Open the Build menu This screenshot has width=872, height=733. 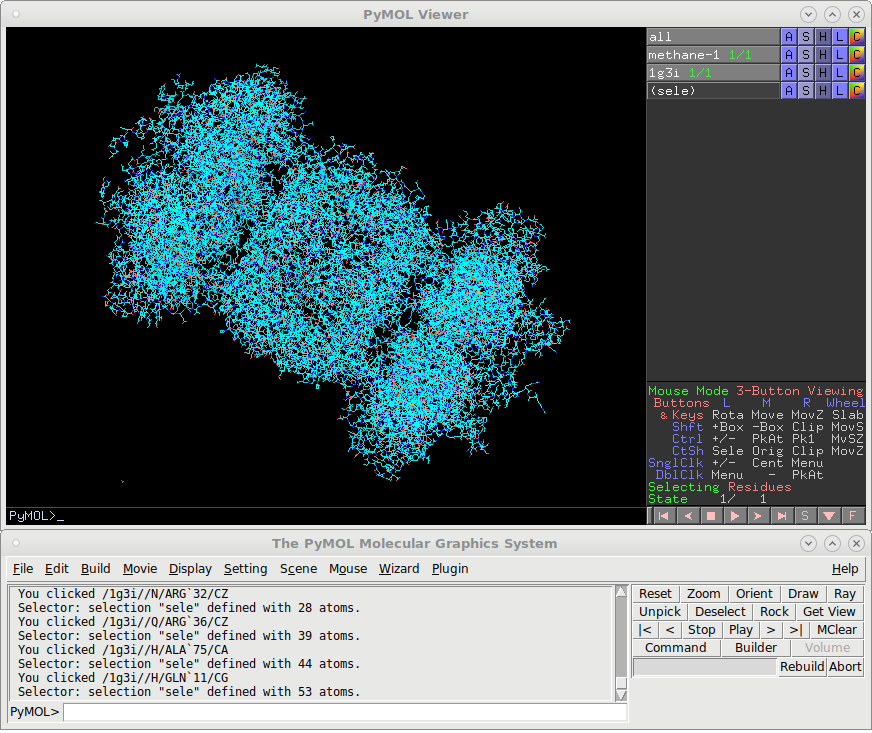click(x=96, y=568)
